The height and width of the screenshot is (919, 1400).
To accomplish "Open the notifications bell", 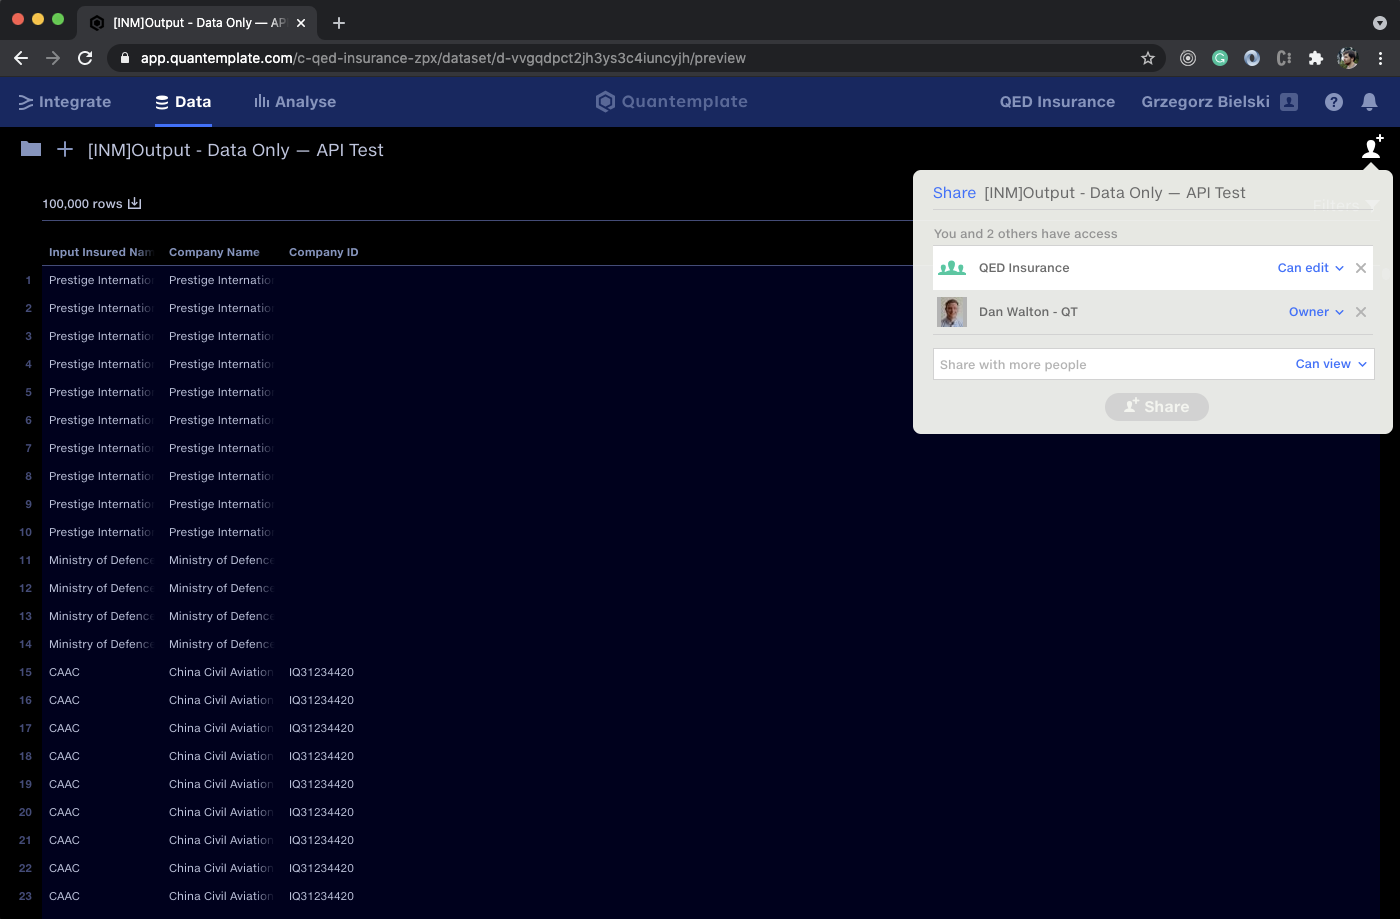I will 1370,102.
